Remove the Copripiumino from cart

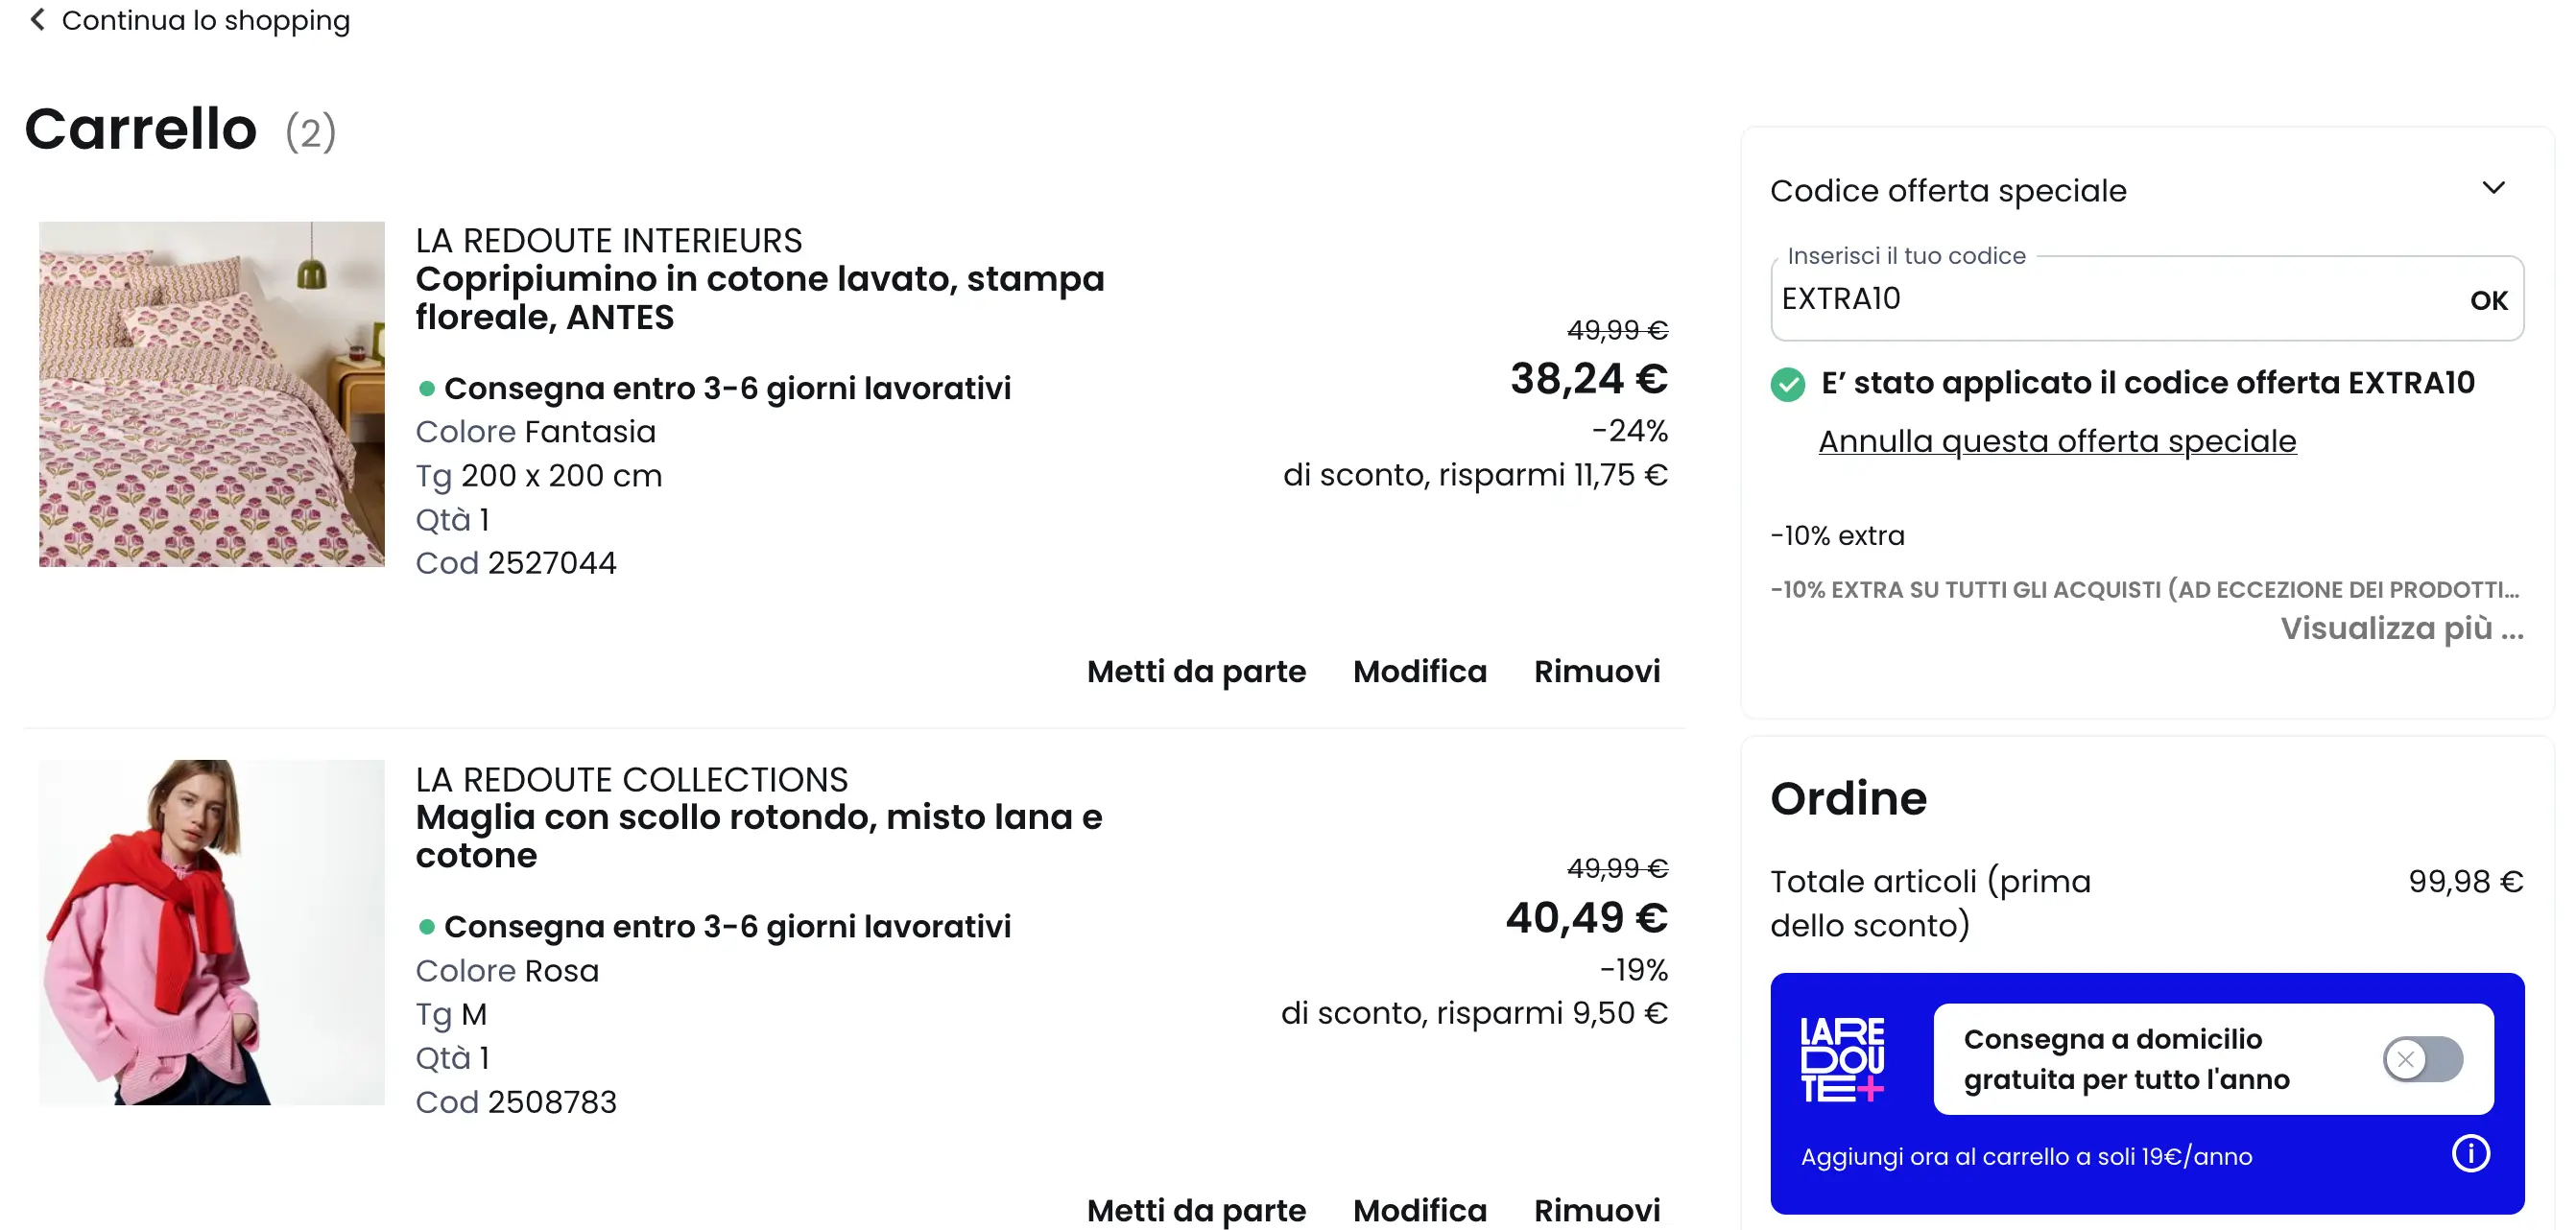(1597, 671)
